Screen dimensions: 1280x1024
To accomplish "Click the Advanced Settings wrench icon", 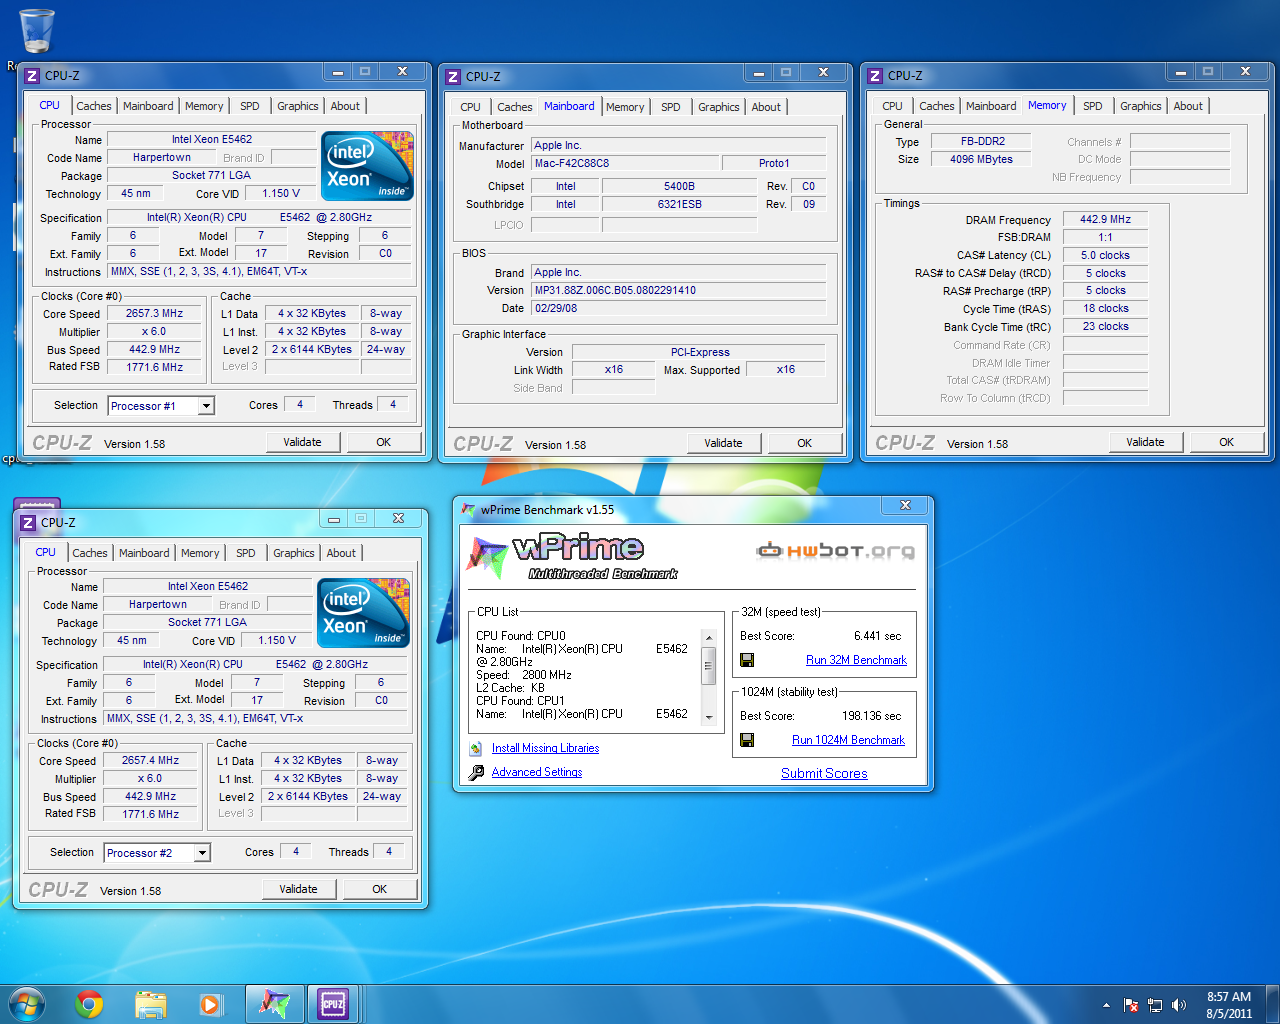I will pyautogui.click(x=476, y=772).
